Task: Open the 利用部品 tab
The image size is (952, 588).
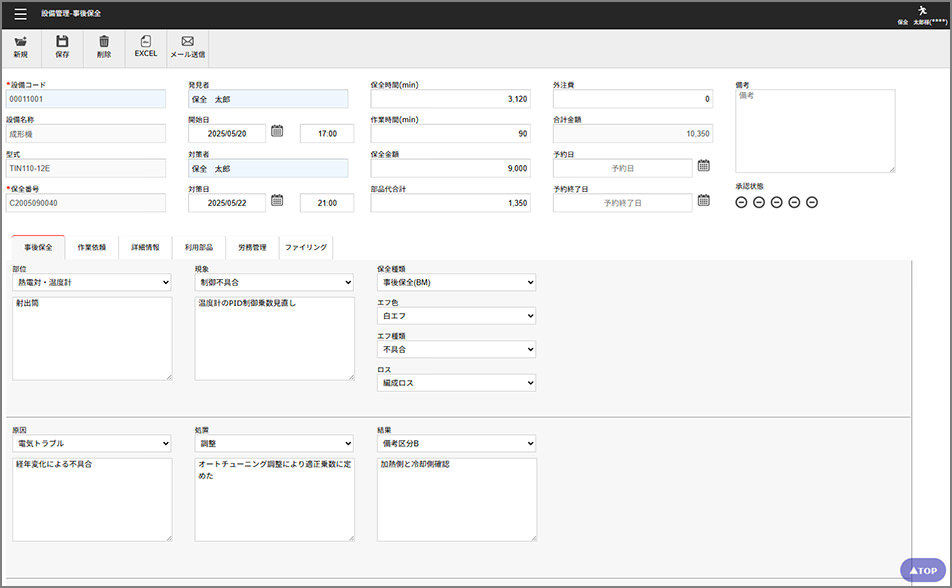Action: pyautogui.click(x=199, y=247)
